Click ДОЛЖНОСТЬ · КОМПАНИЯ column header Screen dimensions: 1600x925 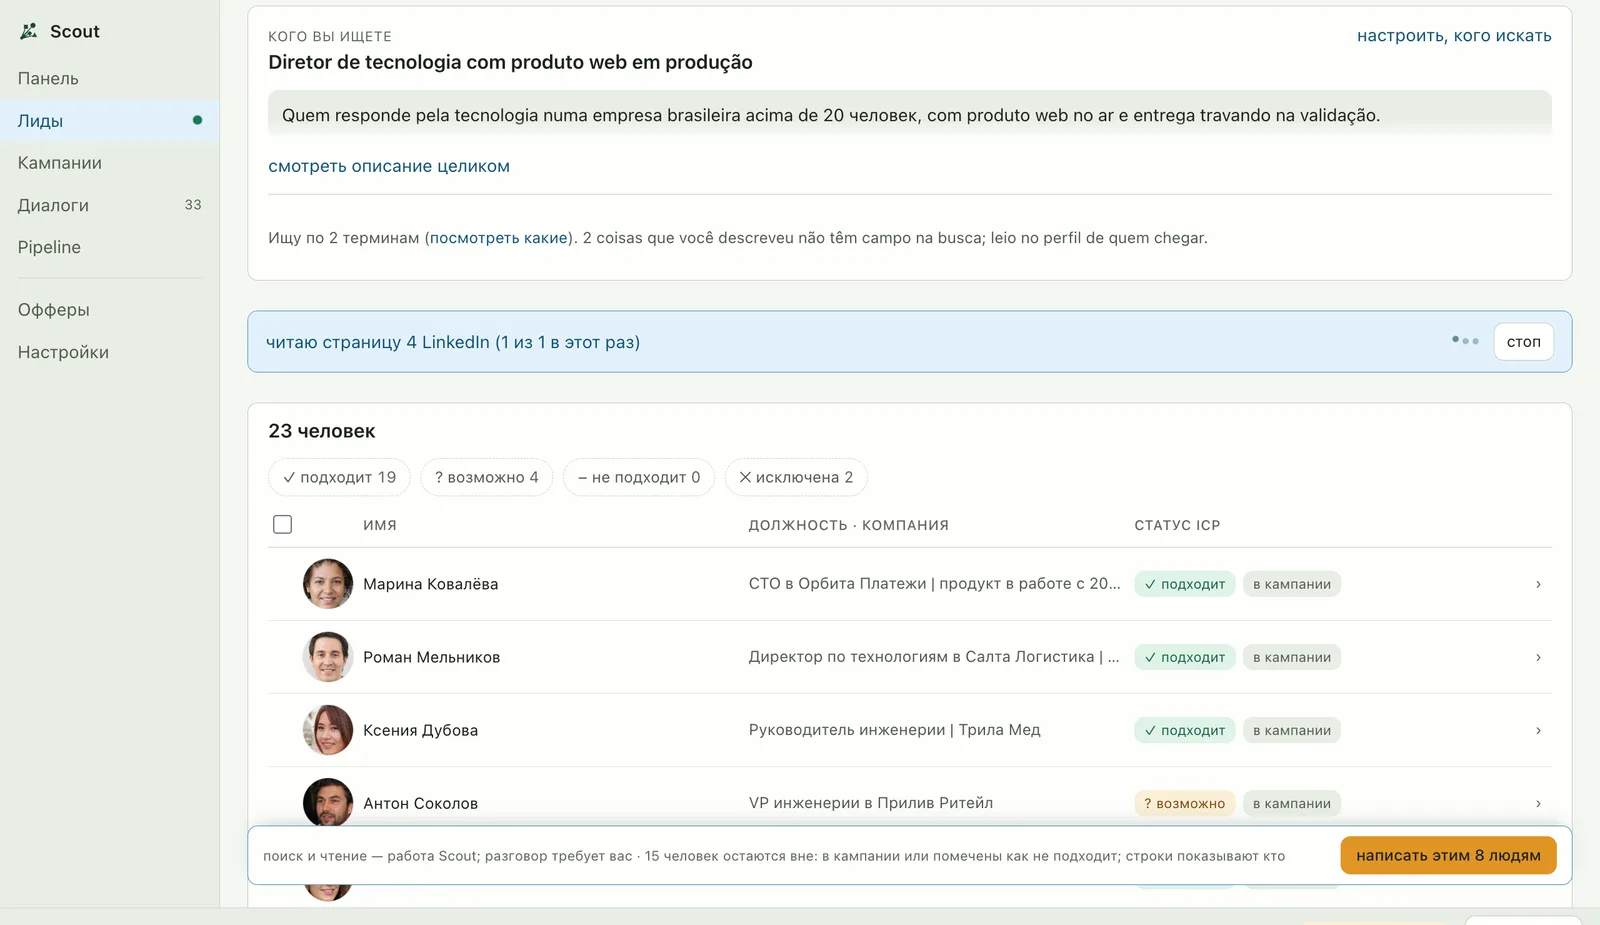(x=849, y=525)
